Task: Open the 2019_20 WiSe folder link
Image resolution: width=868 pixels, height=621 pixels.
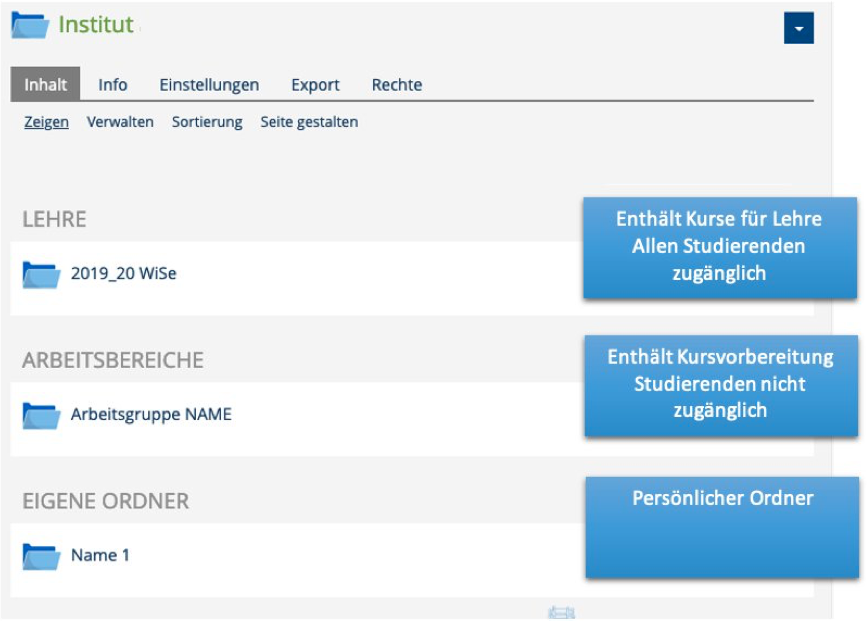Action: pyautogui.click(x=123, y=273)
